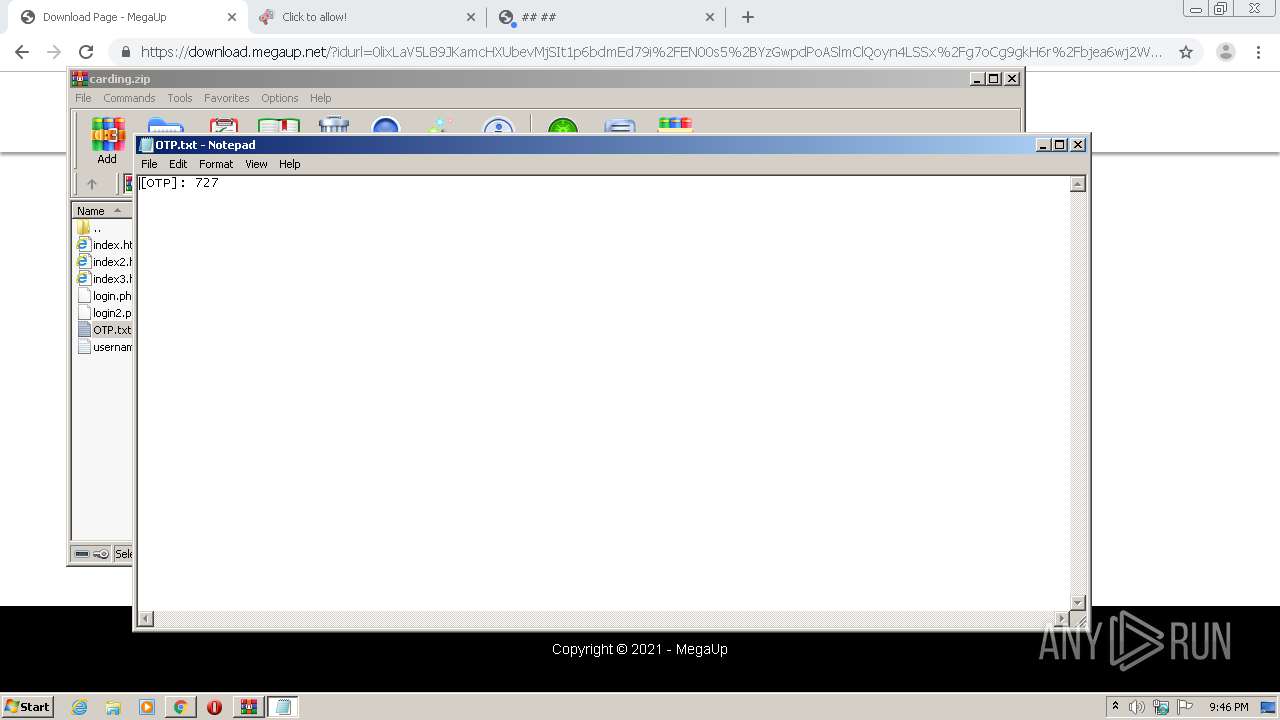
Task: Open Help menu in Notepad
Action: click(x=289, y=164)
